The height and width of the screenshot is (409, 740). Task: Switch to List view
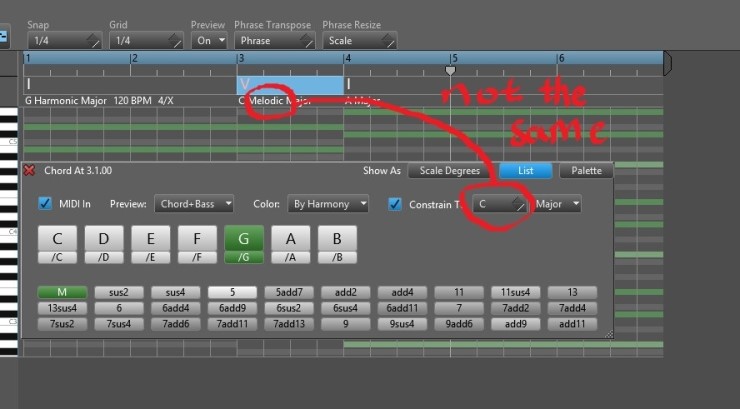tap(526, 171)
